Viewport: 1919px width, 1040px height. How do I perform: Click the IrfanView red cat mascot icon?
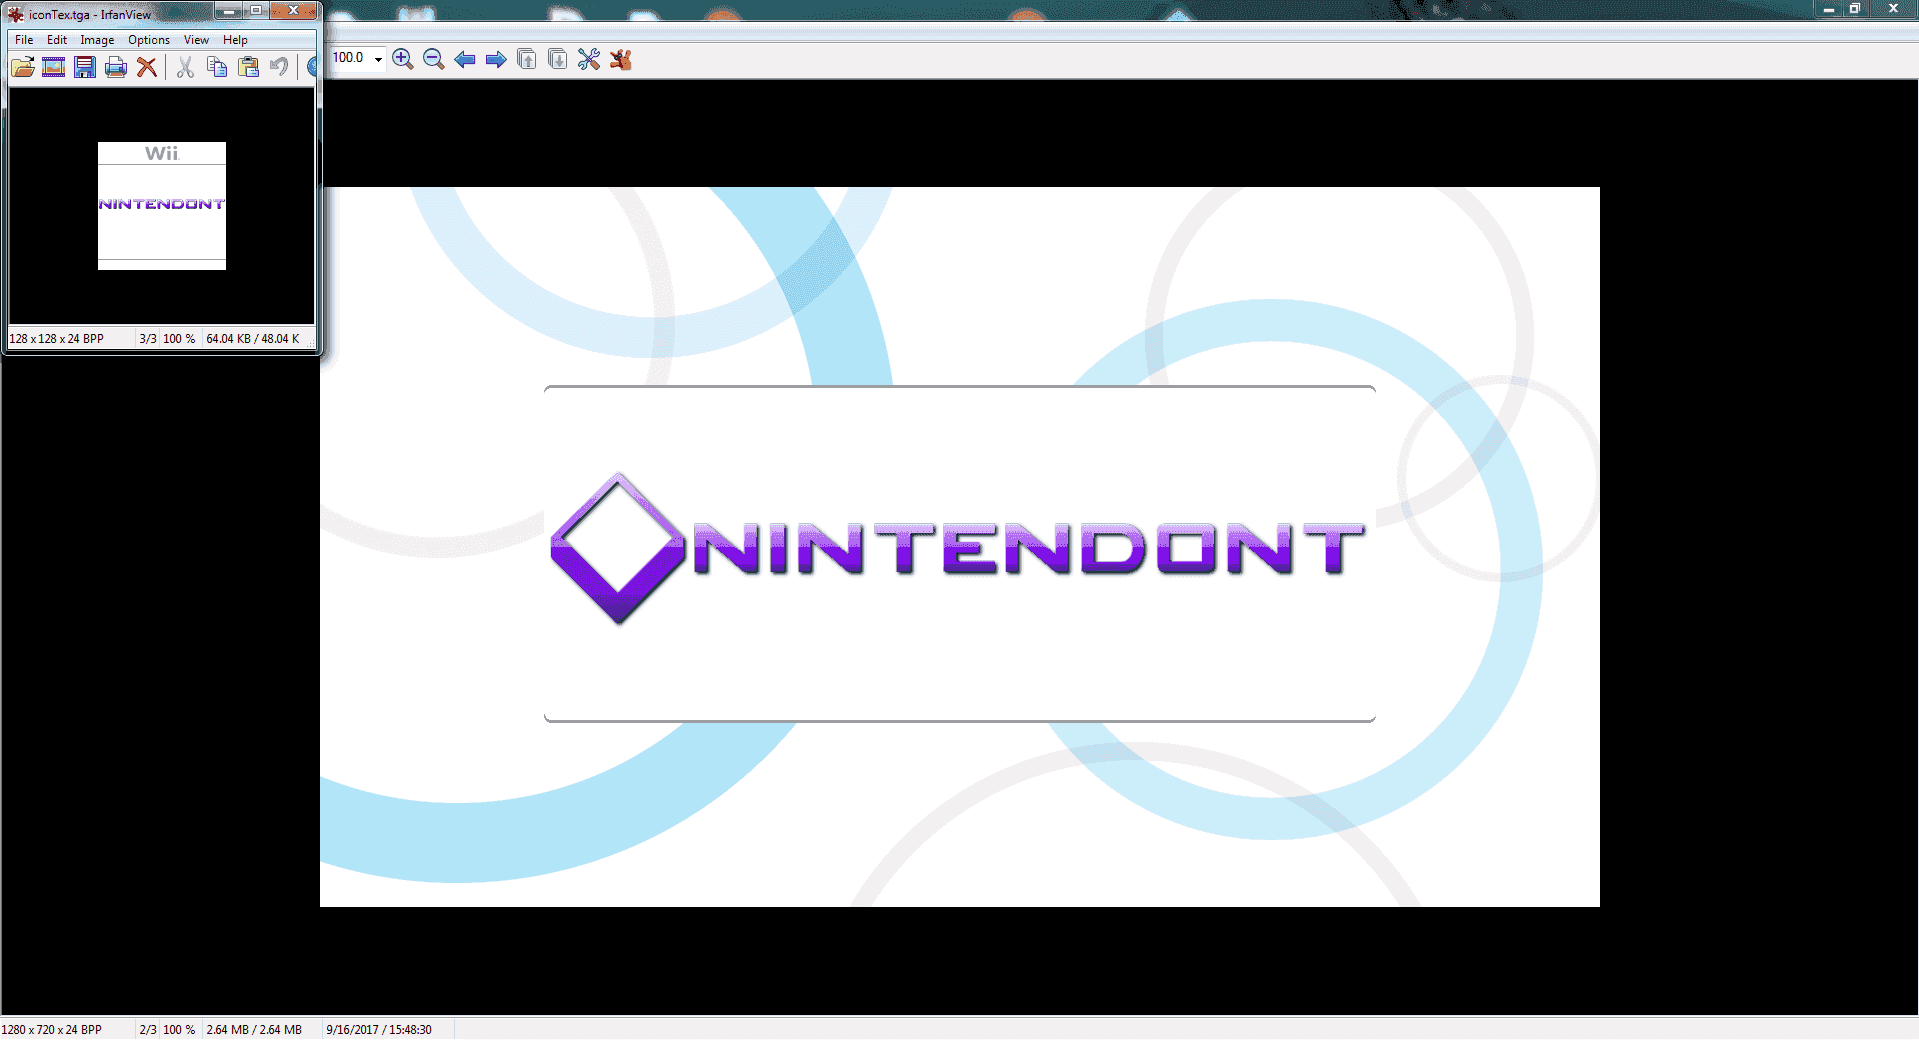621,59
